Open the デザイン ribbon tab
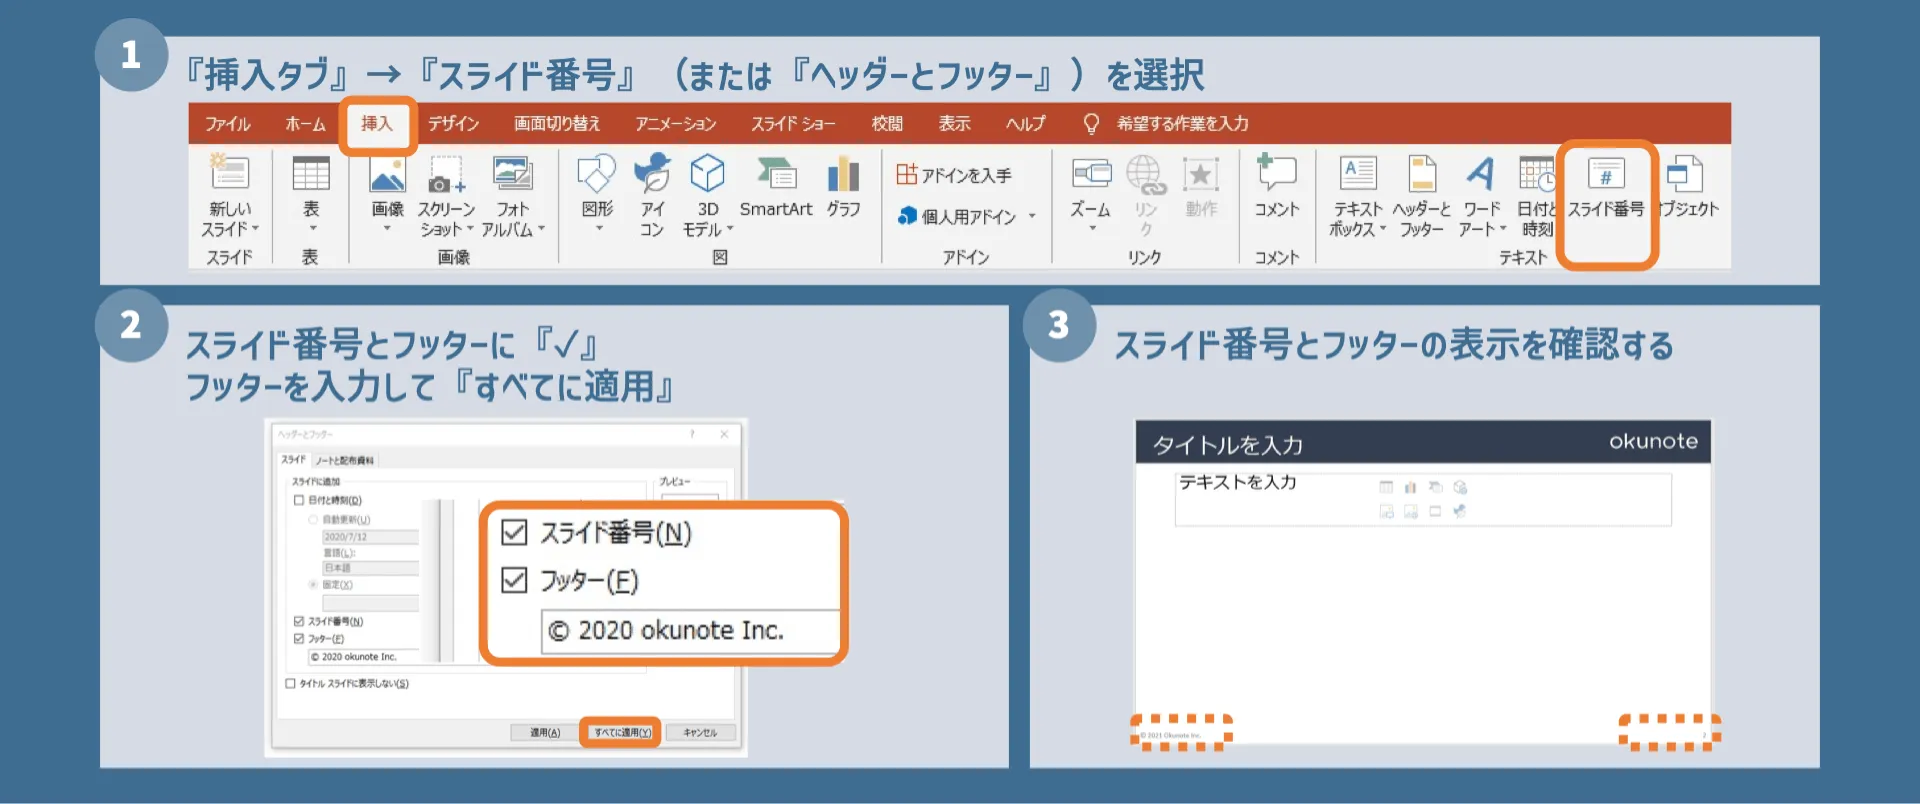The image size is (1920, 804). [x=454, y=124]
